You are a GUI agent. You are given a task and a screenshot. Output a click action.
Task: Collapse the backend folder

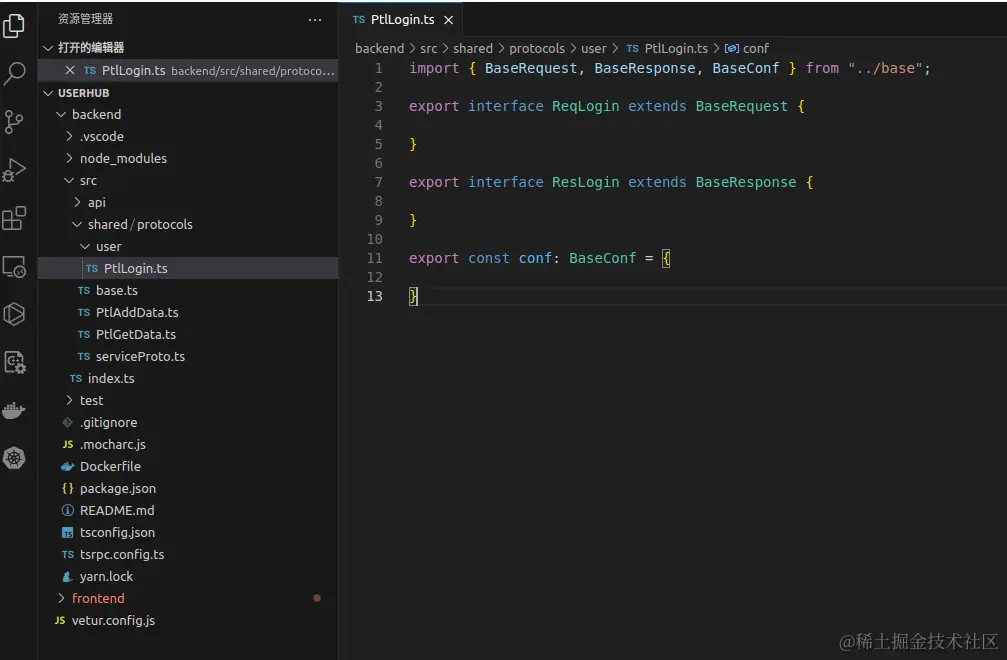pyautogui.click(x=61, y=114)
